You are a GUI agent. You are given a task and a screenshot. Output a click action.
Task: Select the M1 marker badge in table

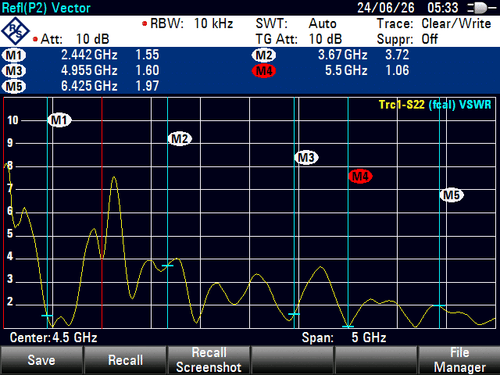(14, 55)
